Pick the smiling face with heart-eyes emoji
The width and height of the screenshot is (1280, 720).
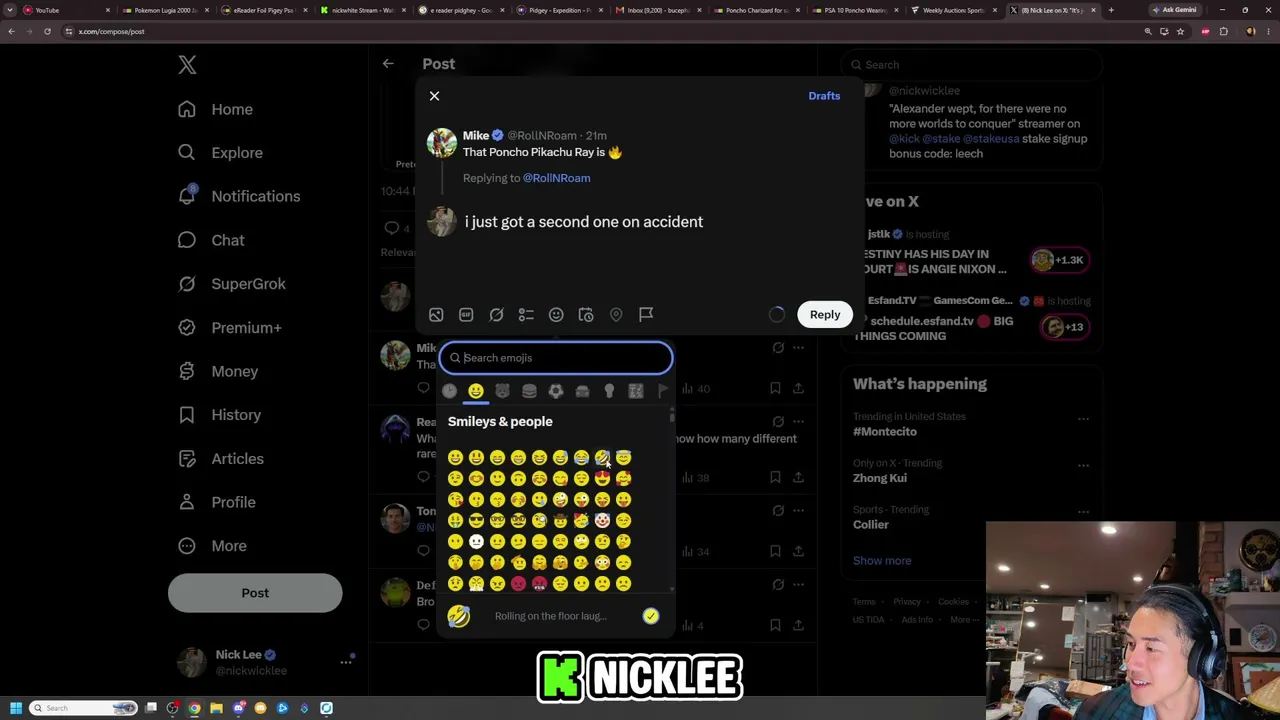click(x=602, y=479)
